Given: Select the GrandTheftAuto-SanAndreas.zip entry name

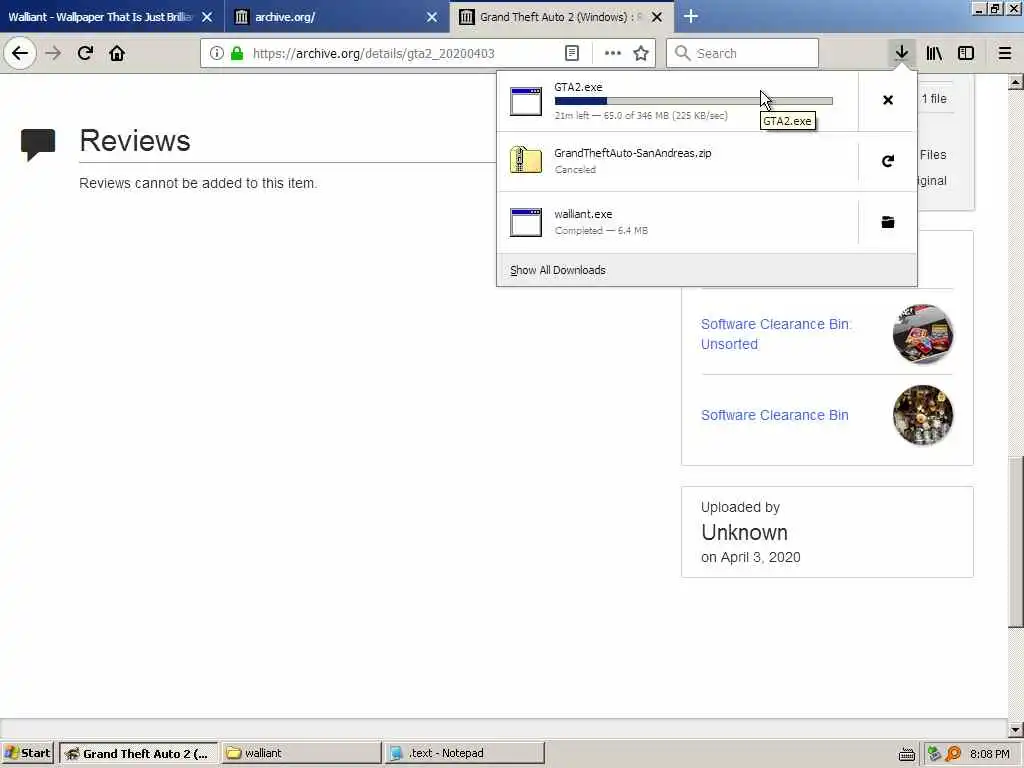Looking at the screenshot, I should pos(633,153).
